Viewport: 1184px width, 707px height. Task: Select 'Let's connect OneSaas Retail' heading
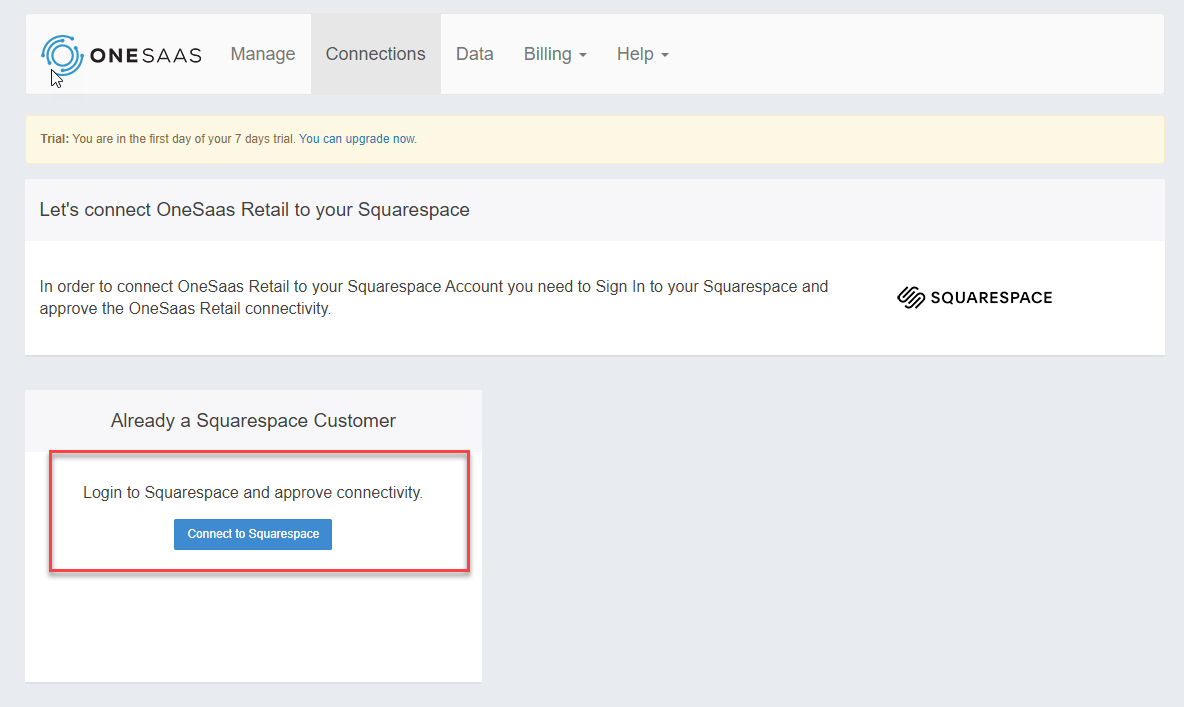(254, 210)
